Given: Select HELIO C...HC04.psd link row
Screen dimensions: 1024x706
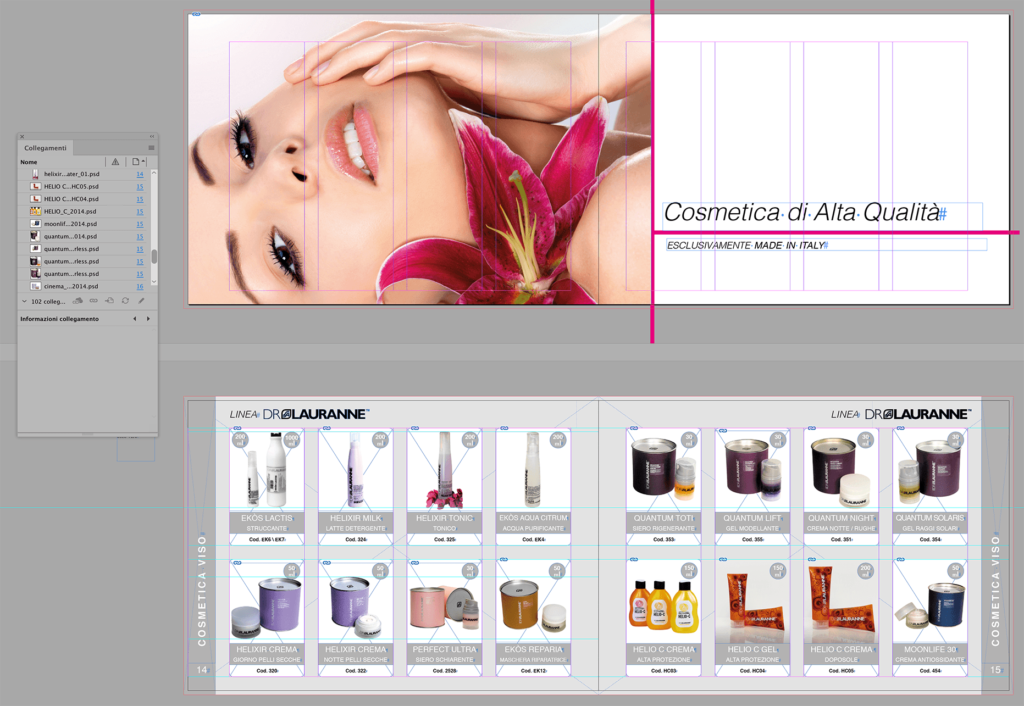Looking at the screenshot, I should pos(84,199).
